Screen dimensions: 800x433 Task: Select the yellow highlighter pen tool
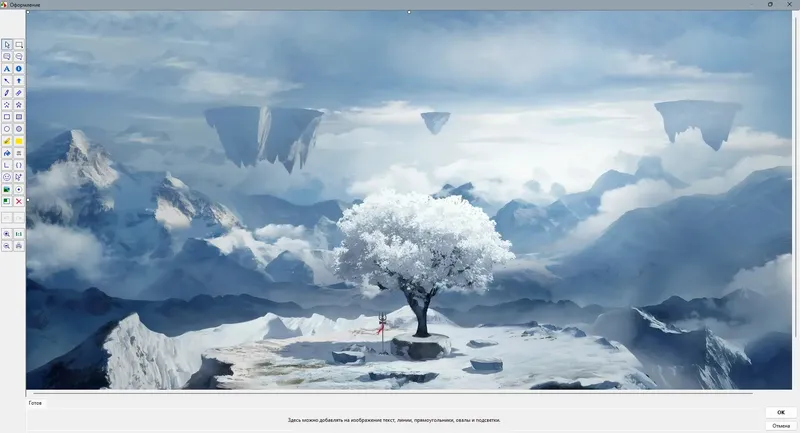[7, 141]
